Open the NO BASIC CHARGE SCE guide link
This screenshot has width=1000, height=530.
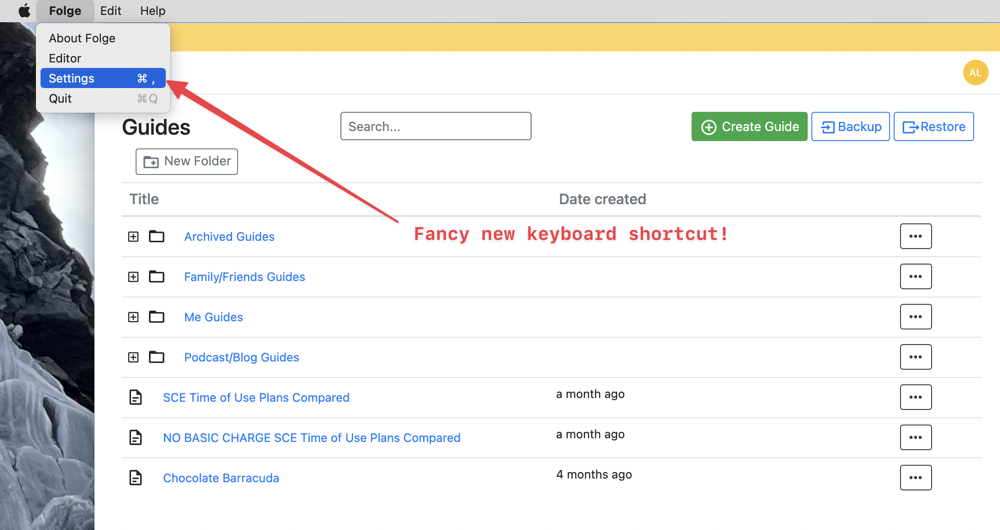point(311,438)
